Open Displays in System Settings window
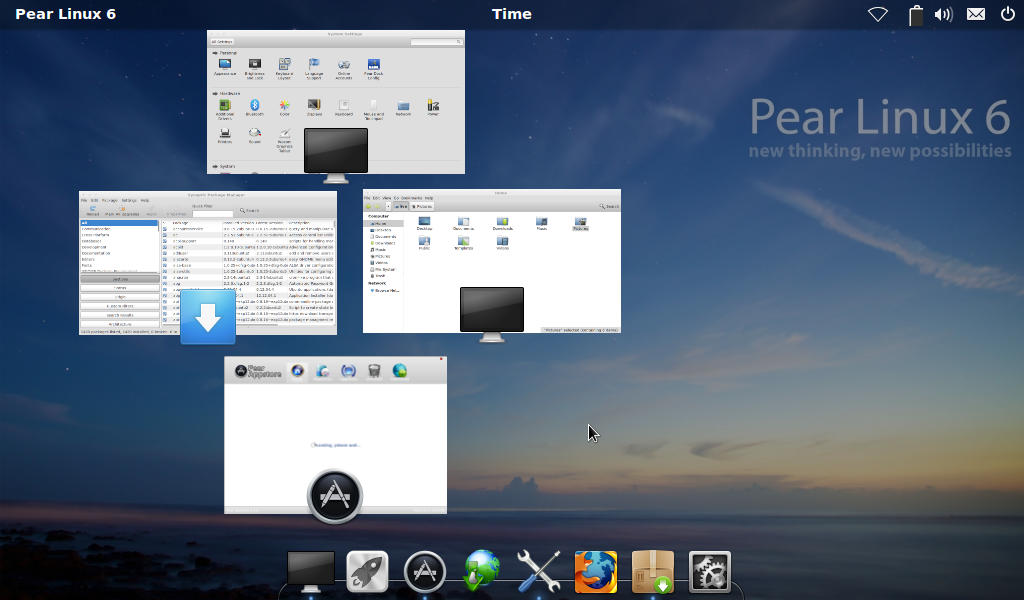The height and width of the screenshot is (600, 1024). 314,108
